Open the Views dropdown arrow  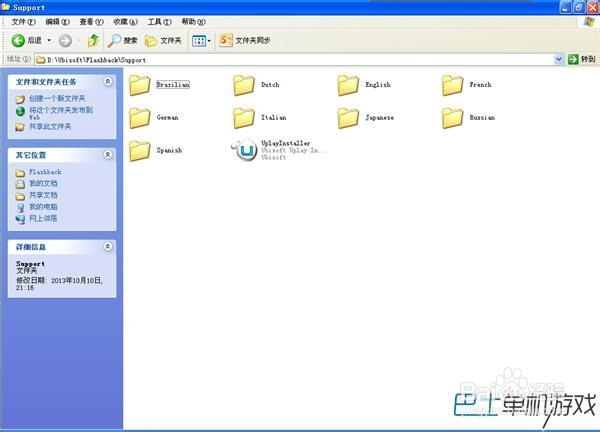(x=209, y=41)
